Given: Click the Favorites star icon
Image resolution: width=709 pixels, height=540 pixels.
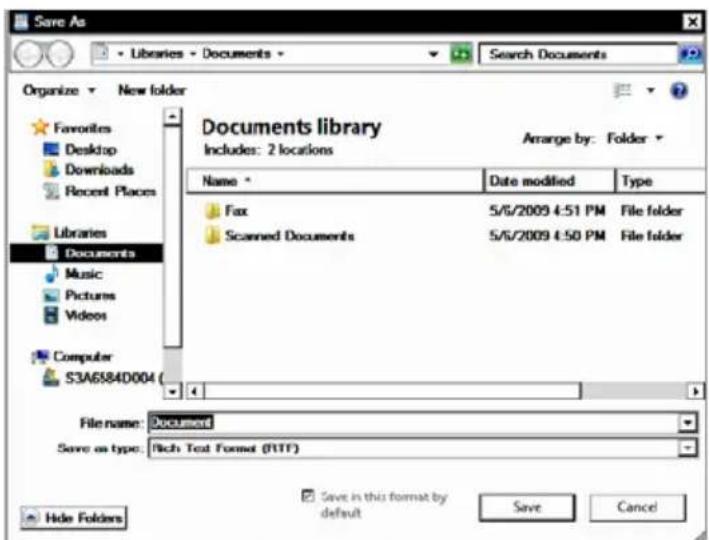Looking at the screenshot, I should [x=40, y=127].
